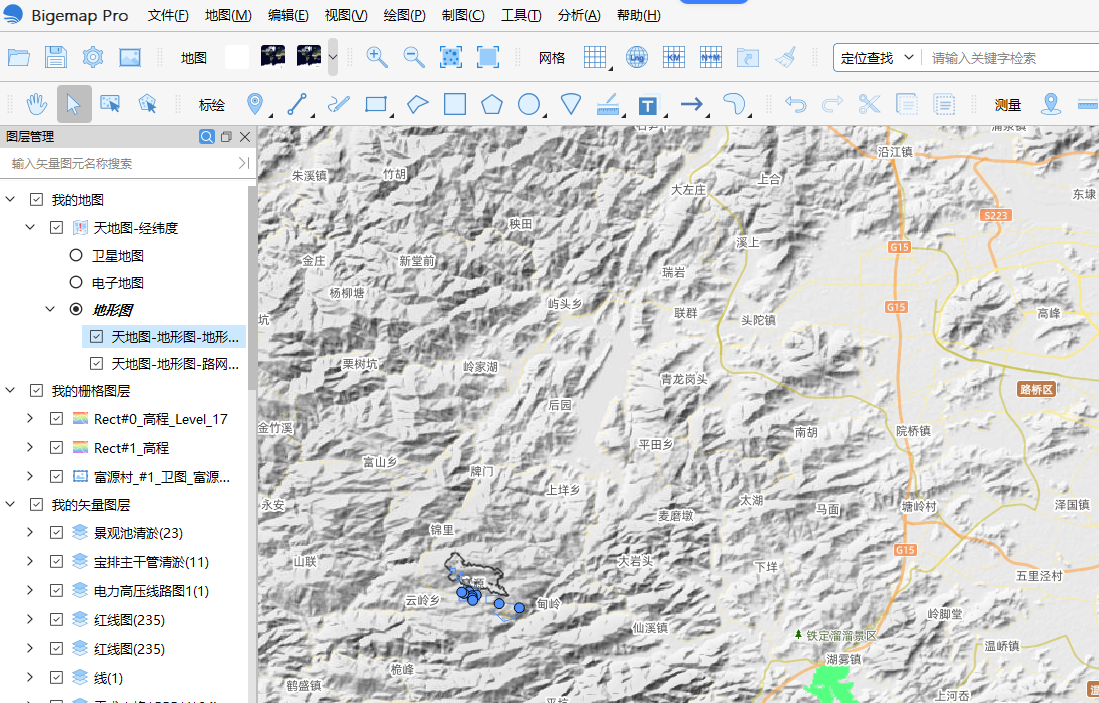Image resolution: width=1099 pixels, height=703 pixels.
Task: Select the circle drawing tool
Action: [528, 104]
